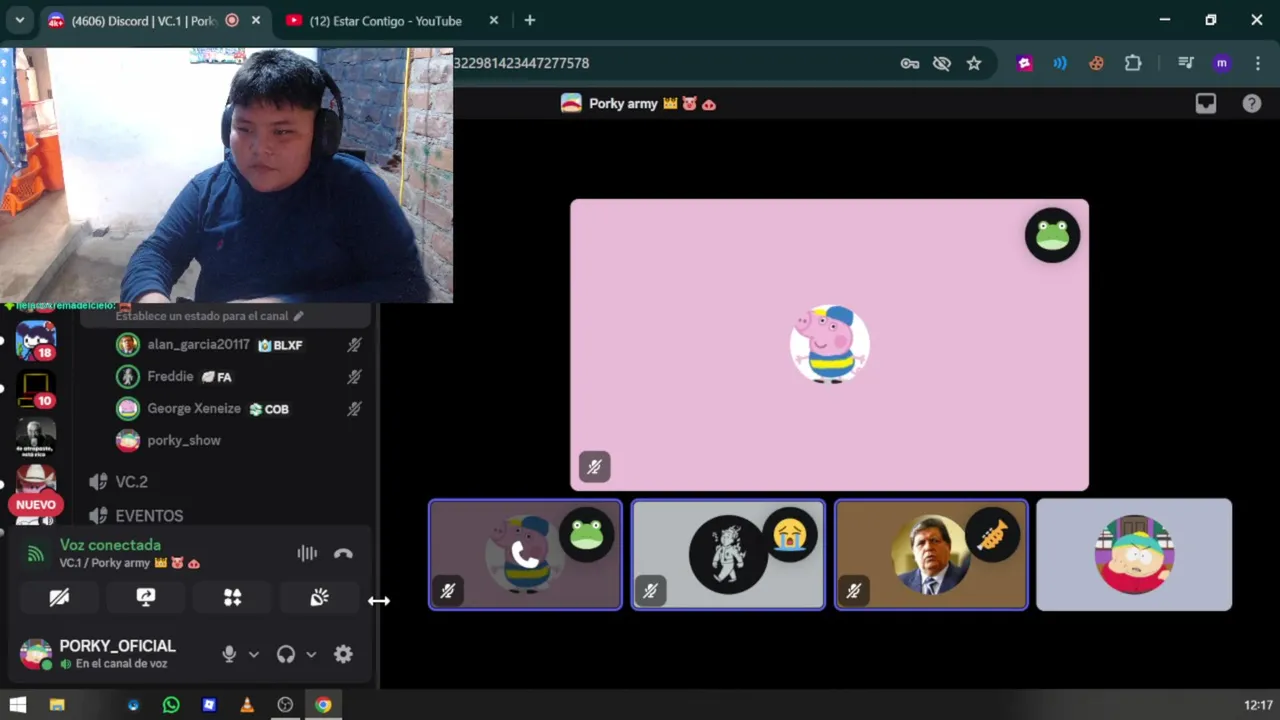Open Chrome three-dot menu
The image size is (1280, 720).
pos(1258,63)
